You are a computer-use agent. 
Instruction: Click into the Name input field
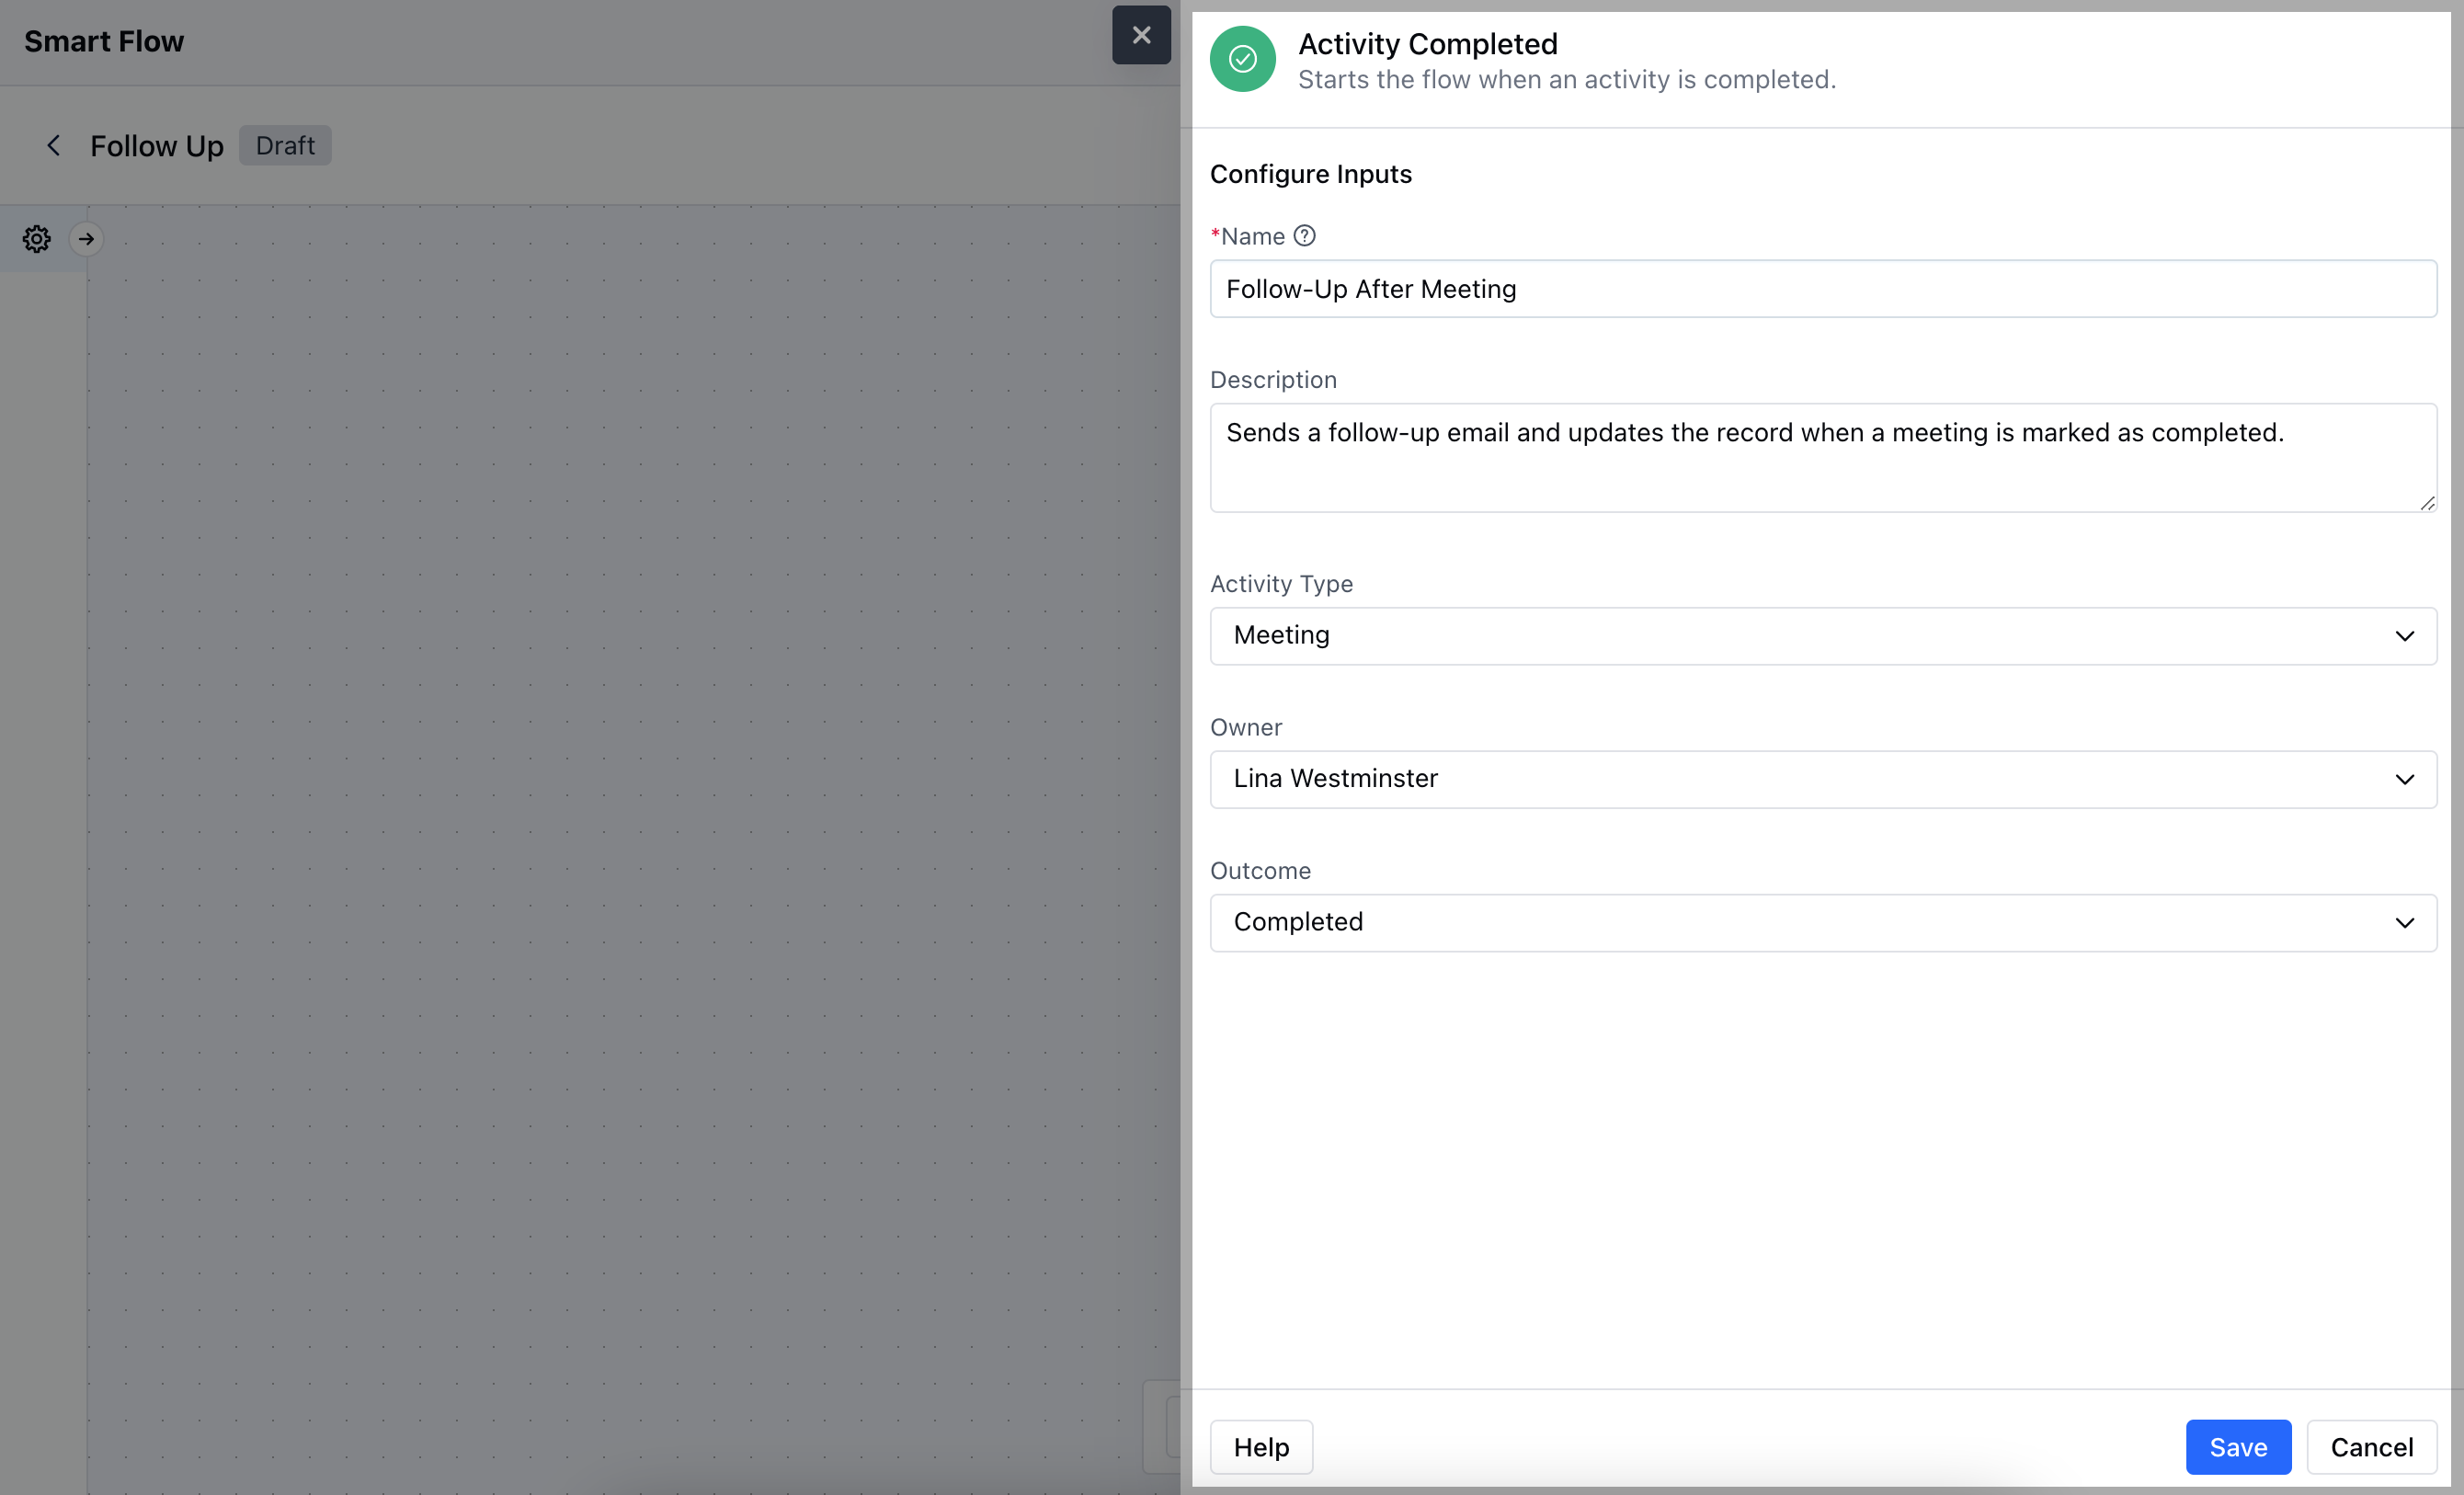[1822, 289]
